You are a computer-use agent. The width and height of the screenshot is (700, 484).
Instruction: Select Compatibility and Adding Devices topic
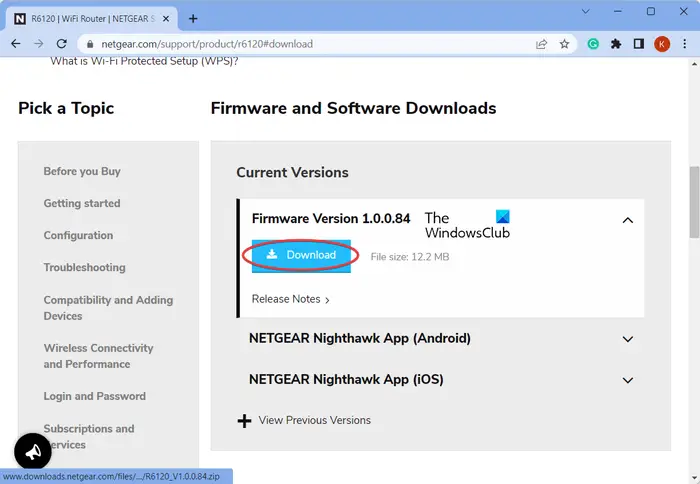click(108, 308)
